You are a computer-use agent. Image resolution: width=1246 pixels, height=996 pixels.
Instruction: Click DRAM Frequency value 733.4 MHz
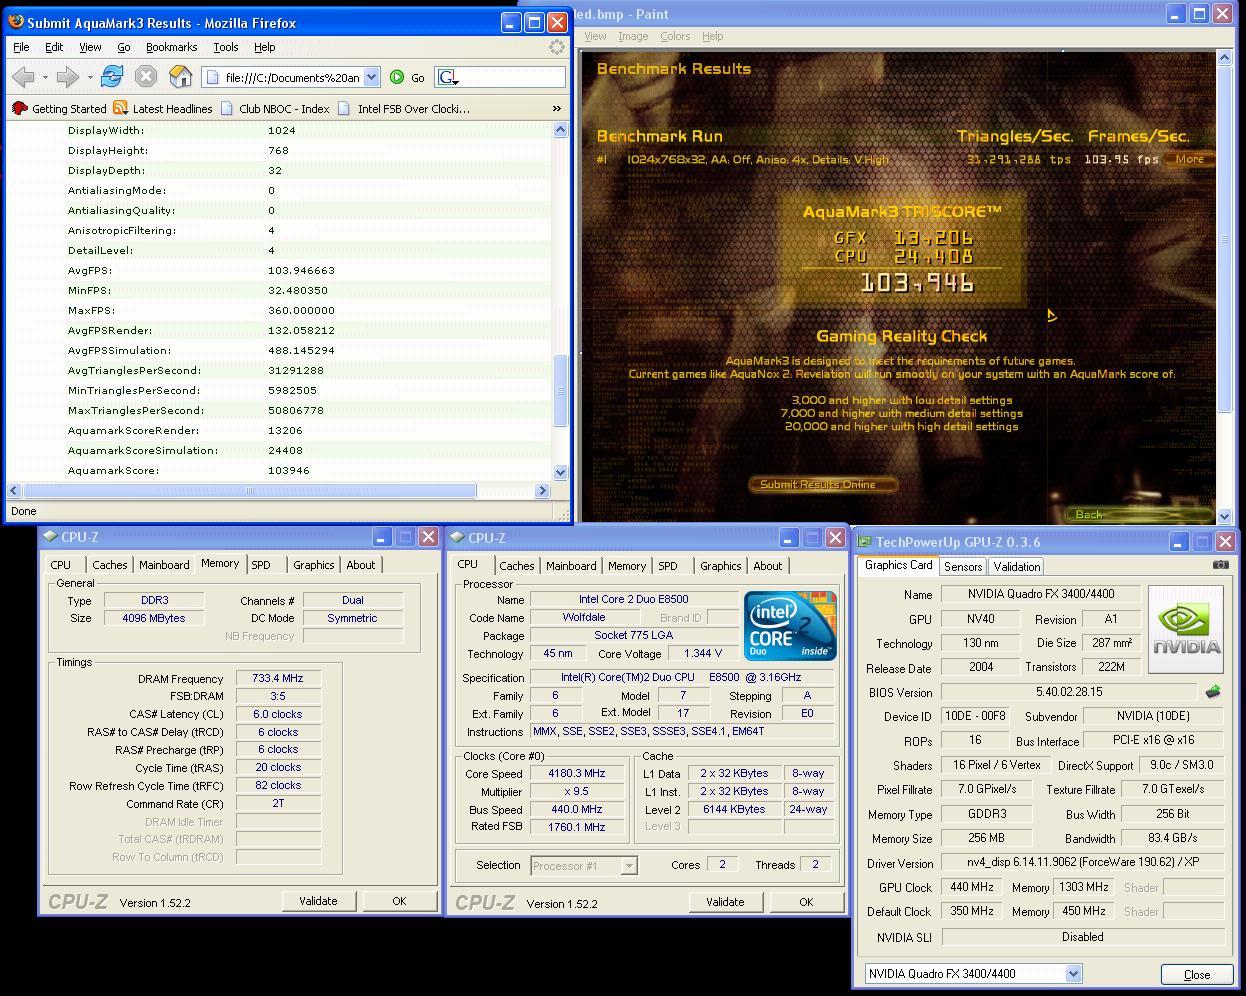(278, 678)
